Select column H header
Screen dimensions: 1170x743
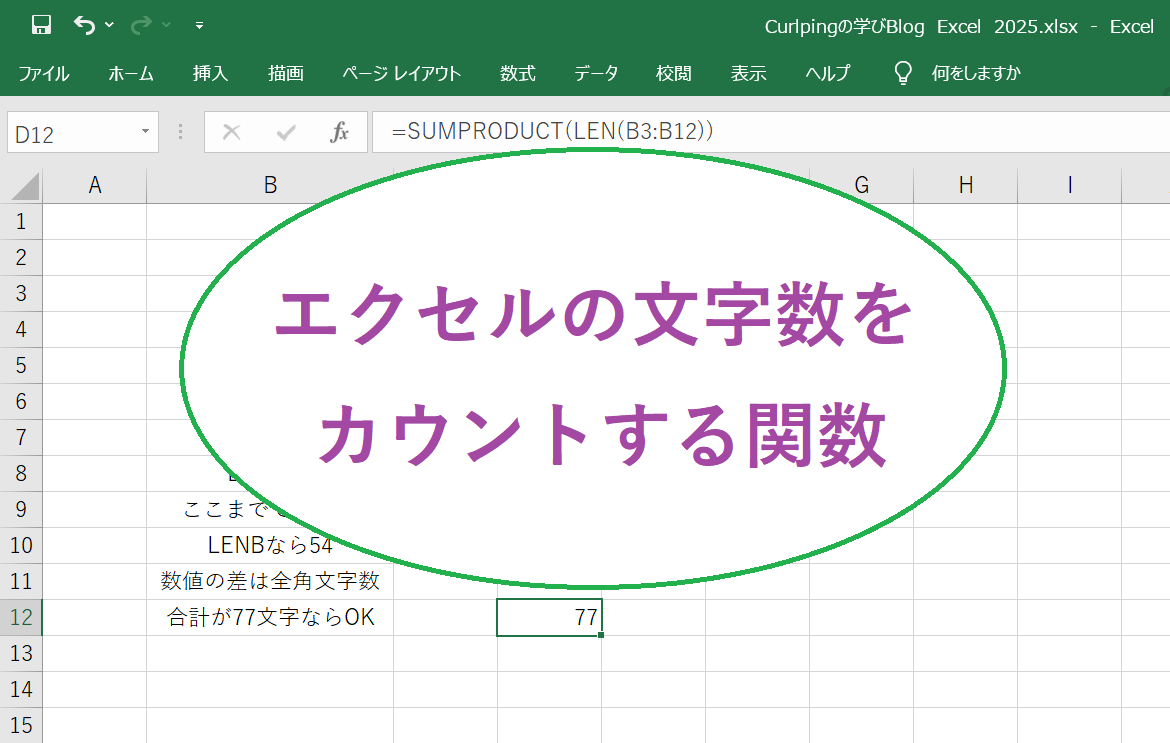click(965, 185)
